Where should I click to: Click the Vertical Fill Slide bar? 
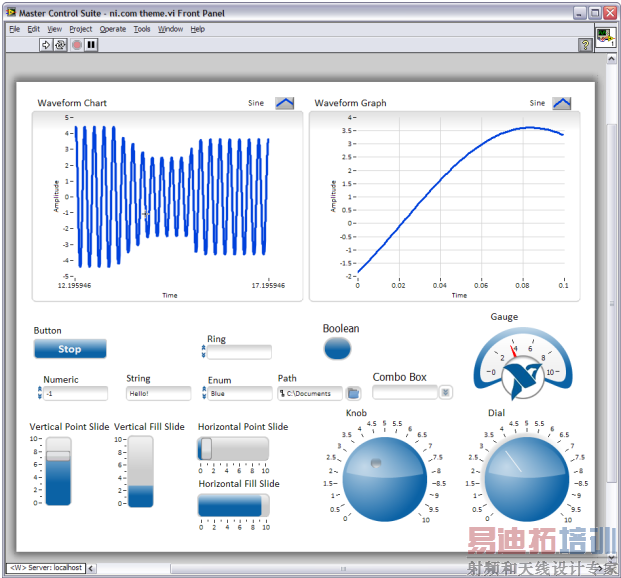141,471
